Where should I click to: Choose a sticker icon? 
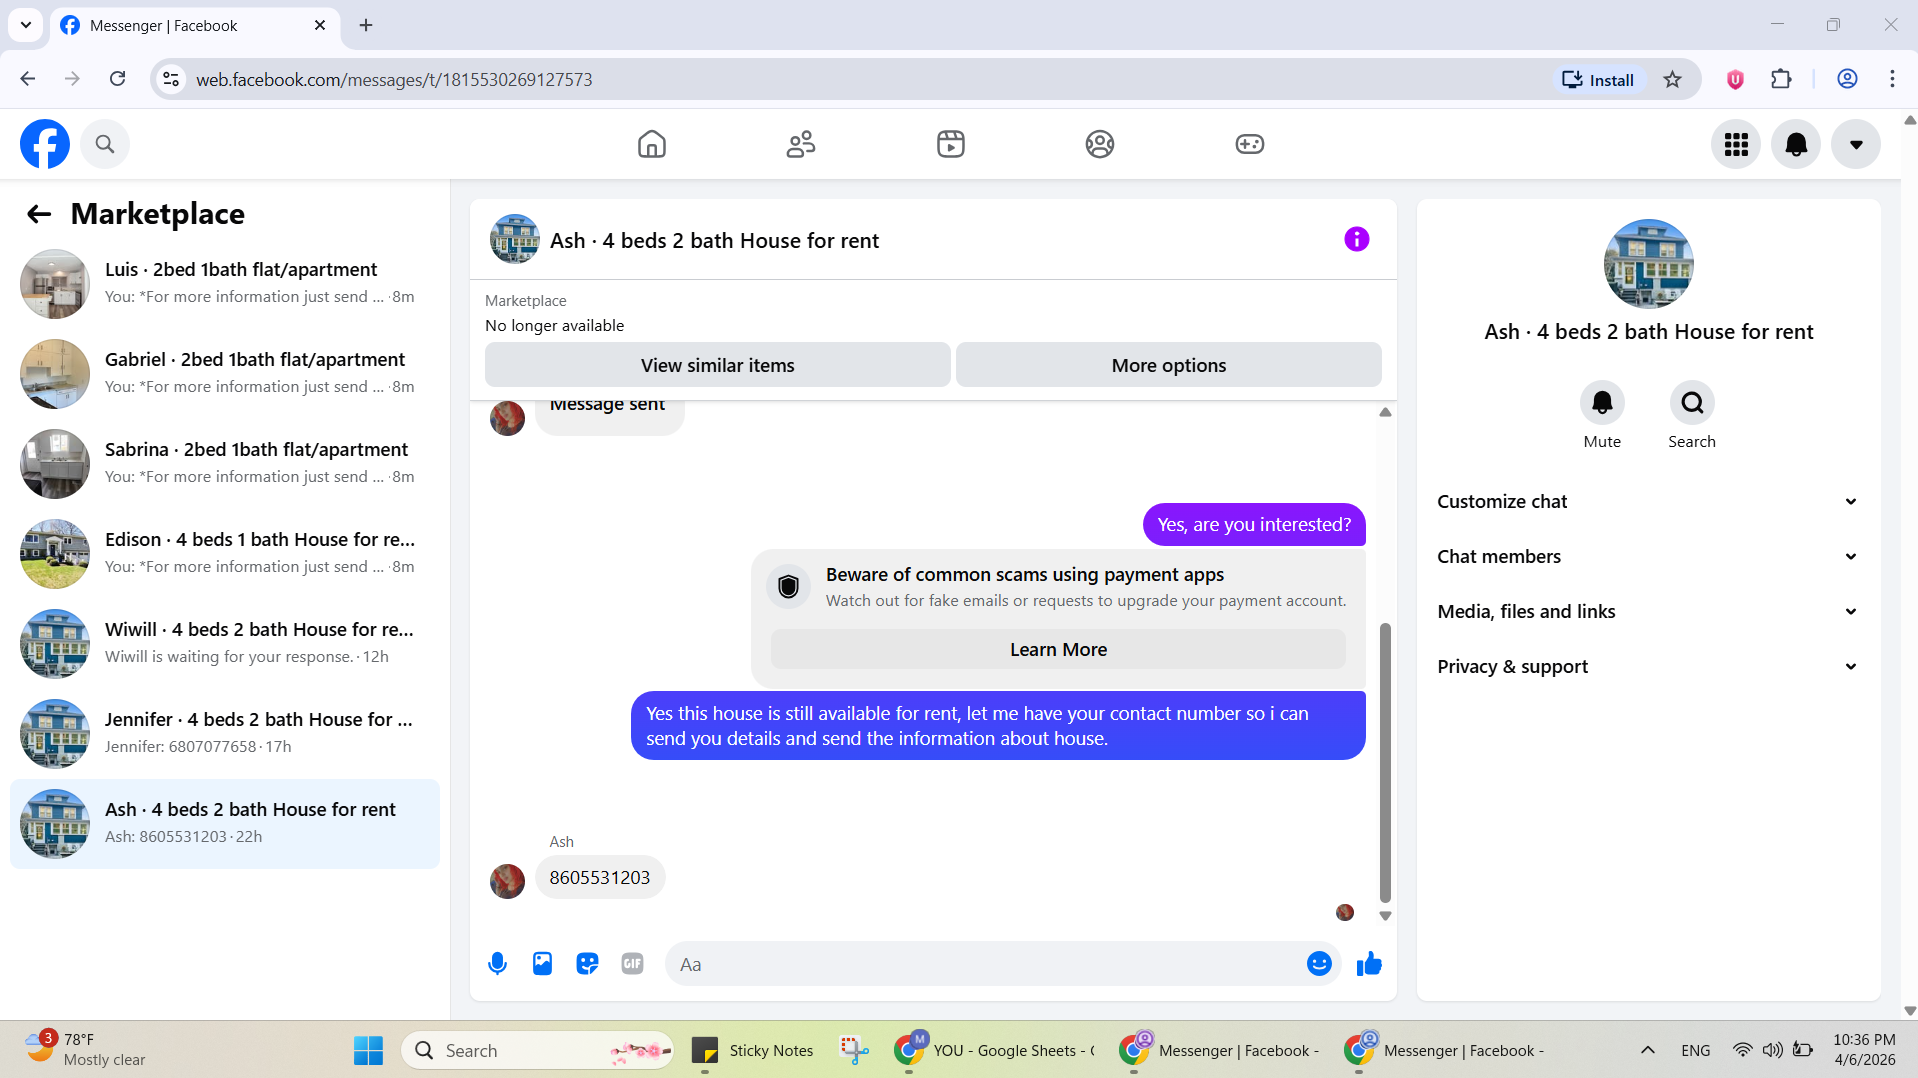(587, 964)
